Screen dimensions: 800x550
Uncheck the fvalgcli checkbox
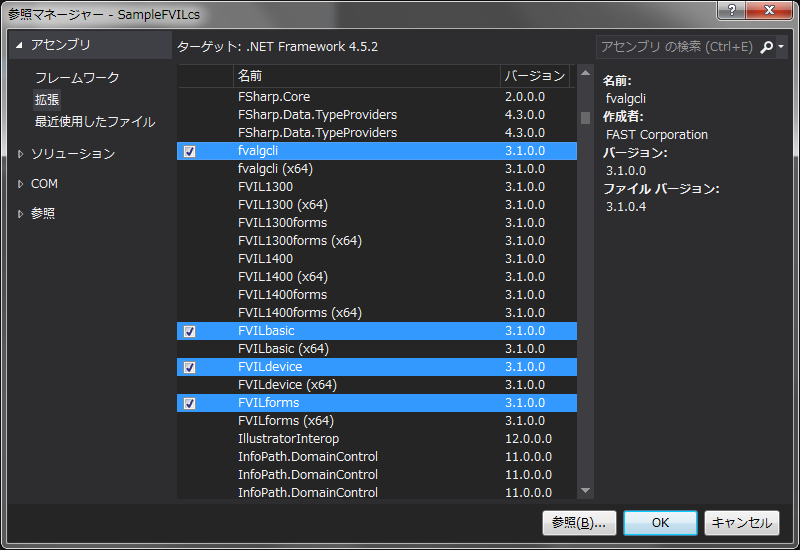[189, 152]
